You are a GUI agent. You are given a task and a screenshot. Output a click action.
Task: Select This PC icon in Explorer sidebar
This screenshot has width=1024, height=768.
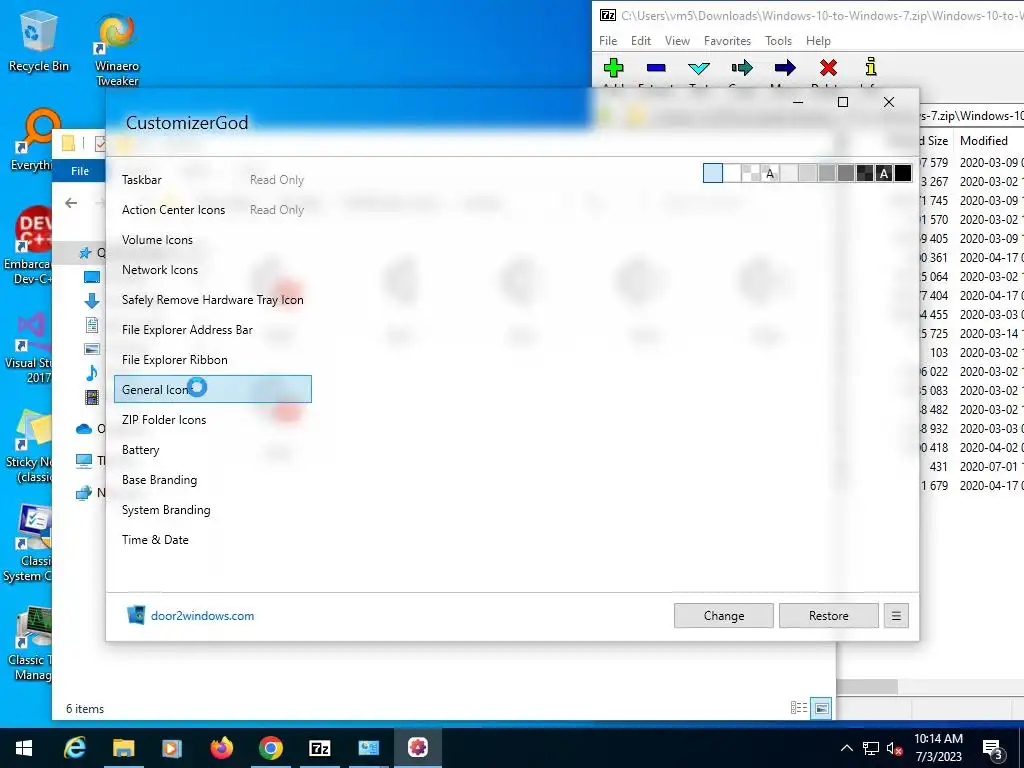[84, 461]
